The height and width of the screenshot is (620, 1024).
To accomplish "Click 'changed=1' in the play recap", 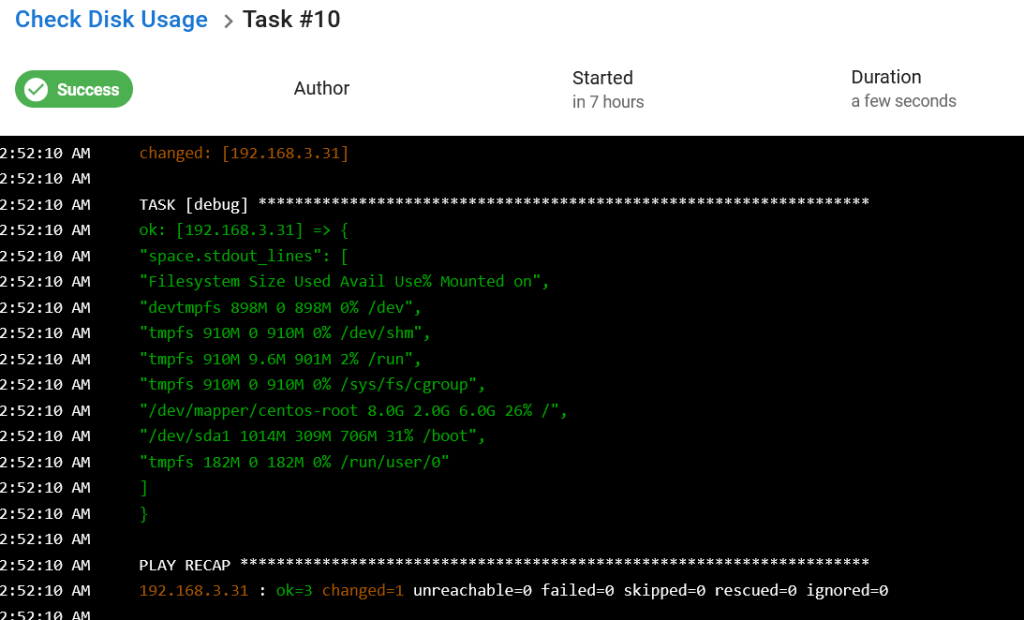I will (362, 591).
